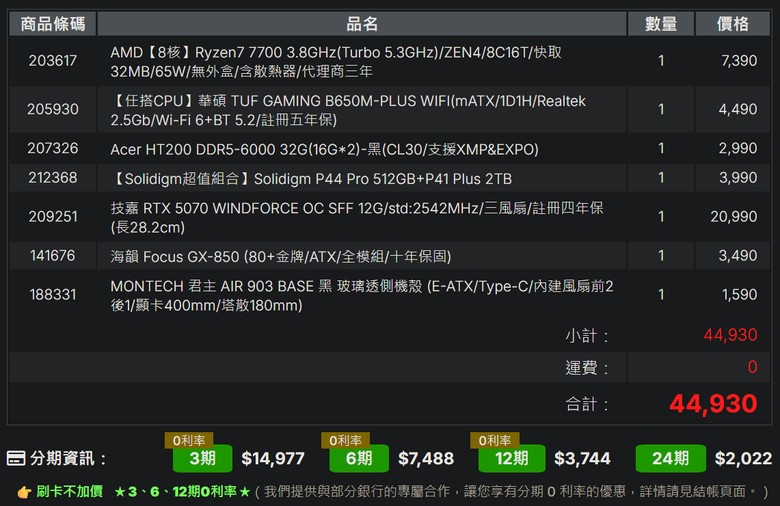Select the 12期 installment button

point(511,458)
